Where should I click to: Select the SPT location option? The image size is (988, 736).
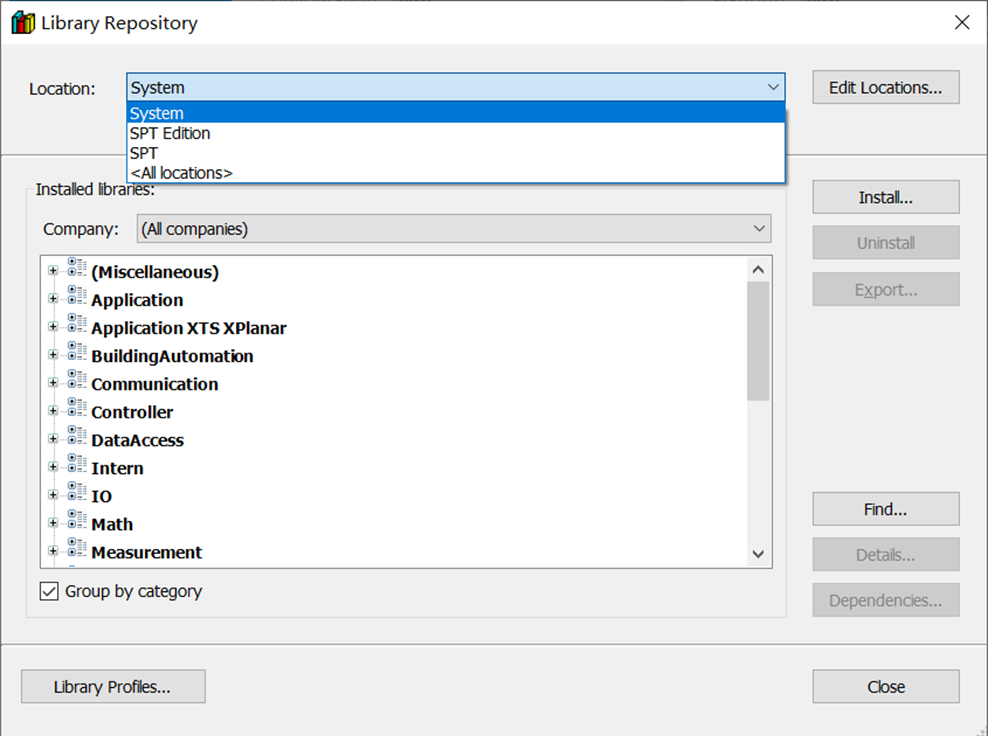(x=144, y=153)
